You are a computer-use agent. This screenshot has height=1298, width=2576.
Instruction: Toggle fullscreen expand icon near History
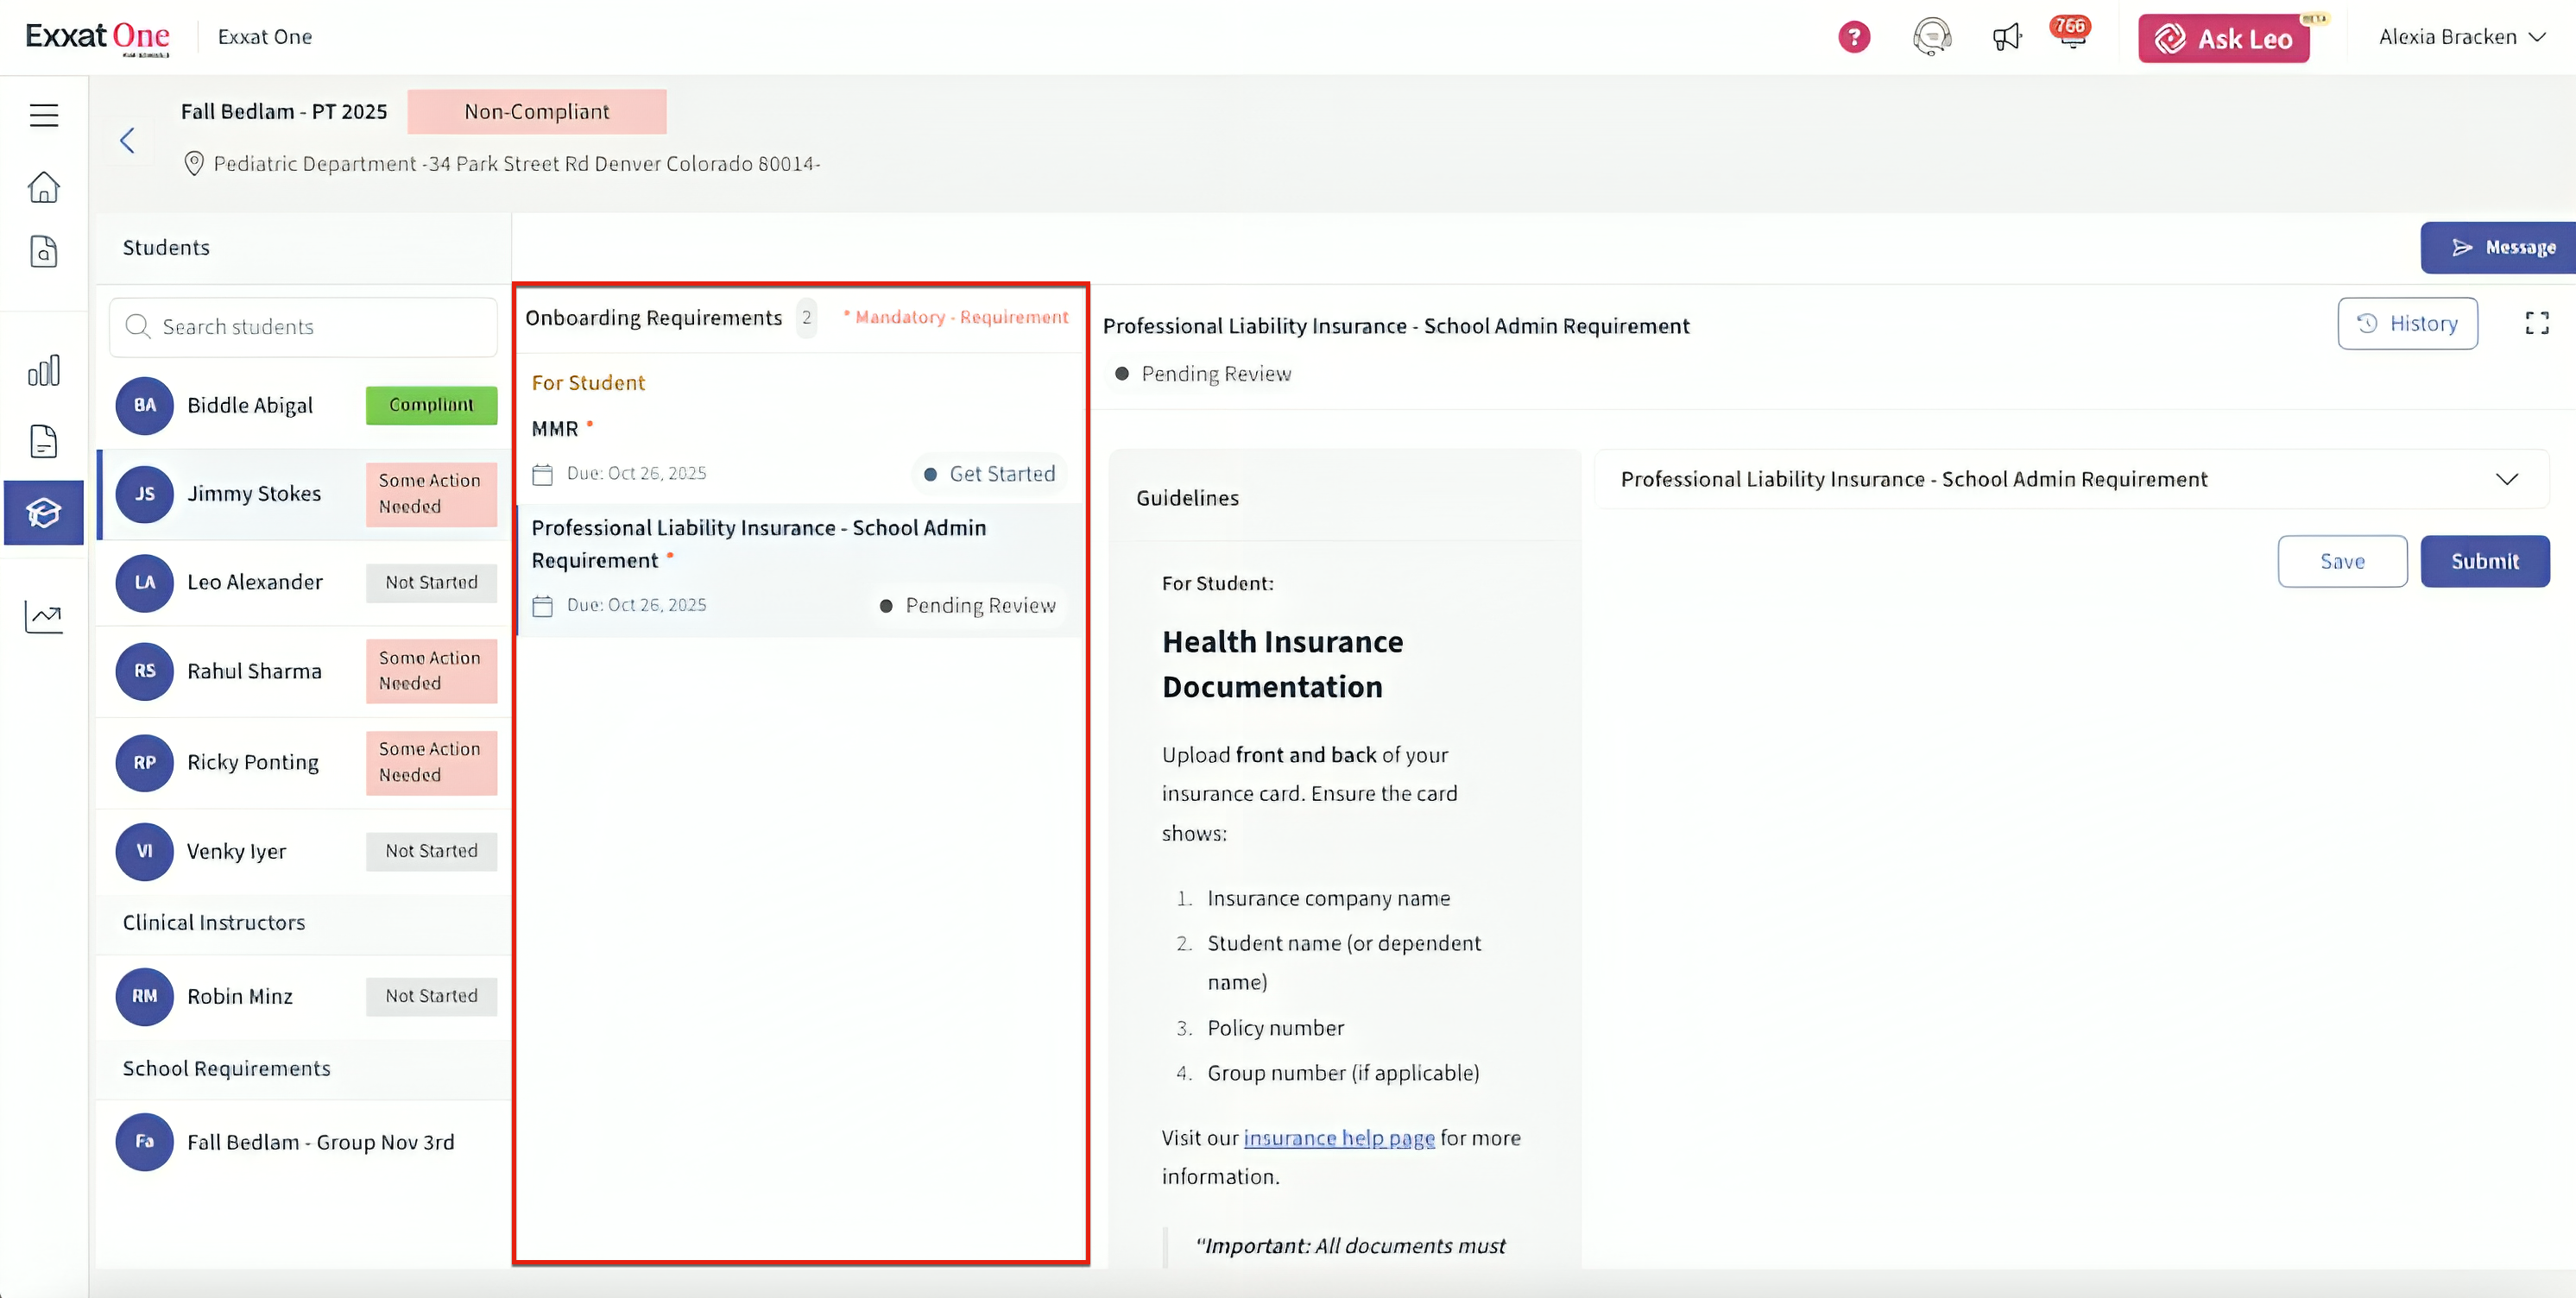pos(2536,323)
